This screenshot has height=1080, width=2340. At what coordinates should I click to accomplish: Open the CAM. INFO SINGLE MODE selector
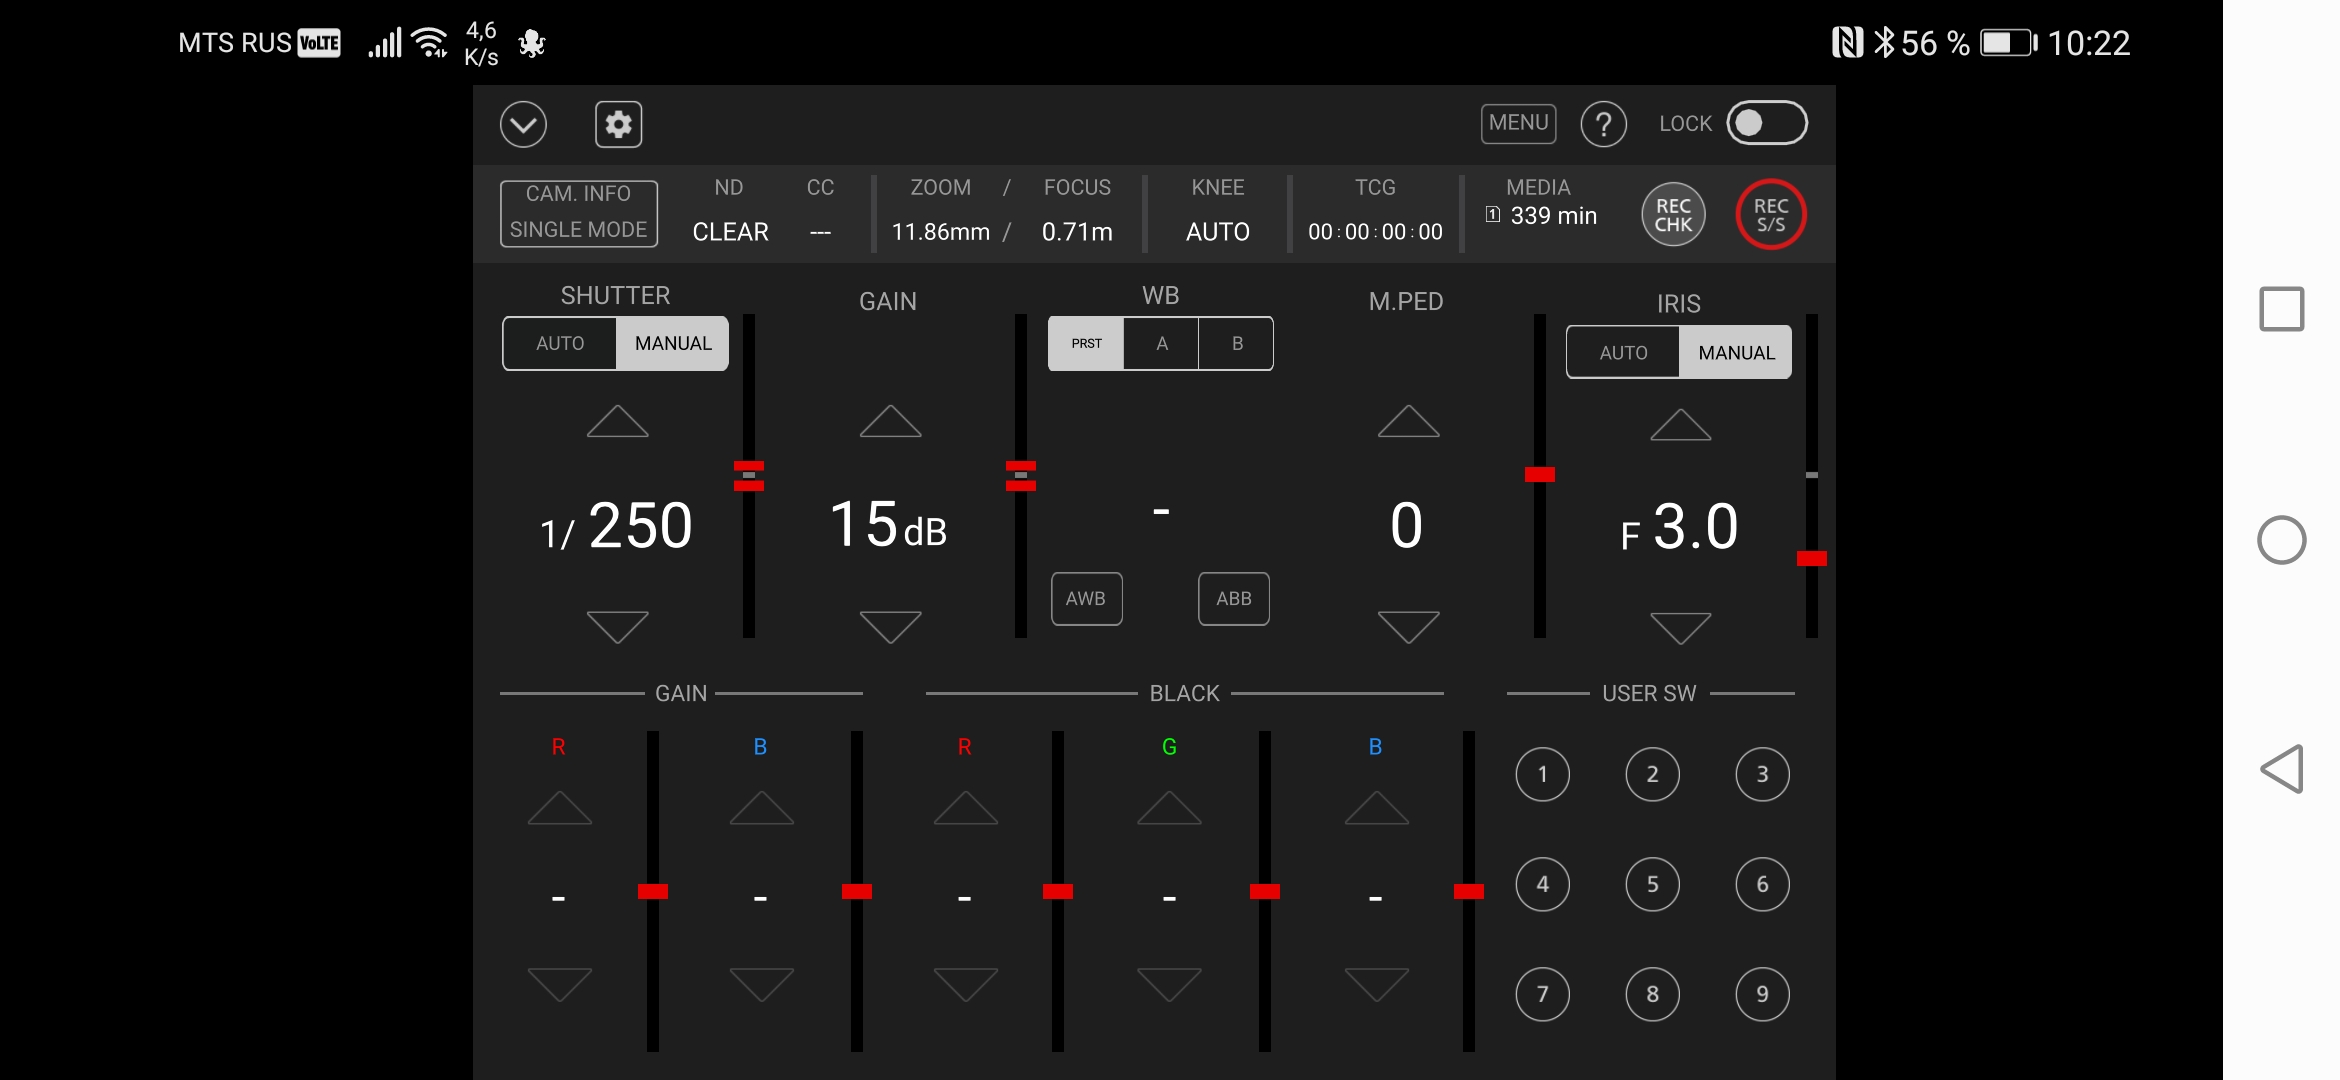(579, 212)
